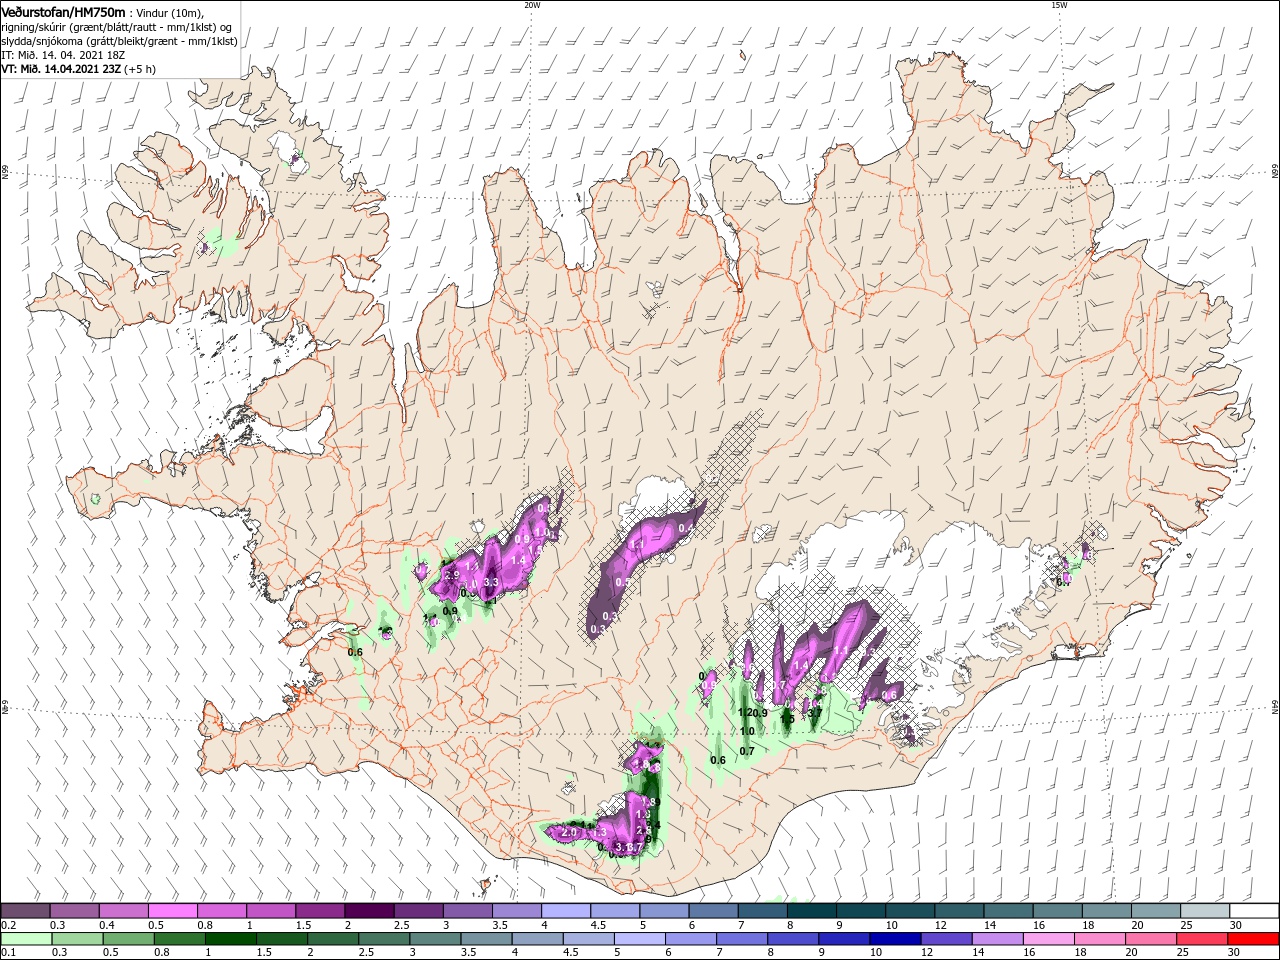Pick rain scale swatch starting at 2
1280x960 pixels.
click(x=332, y=939)
